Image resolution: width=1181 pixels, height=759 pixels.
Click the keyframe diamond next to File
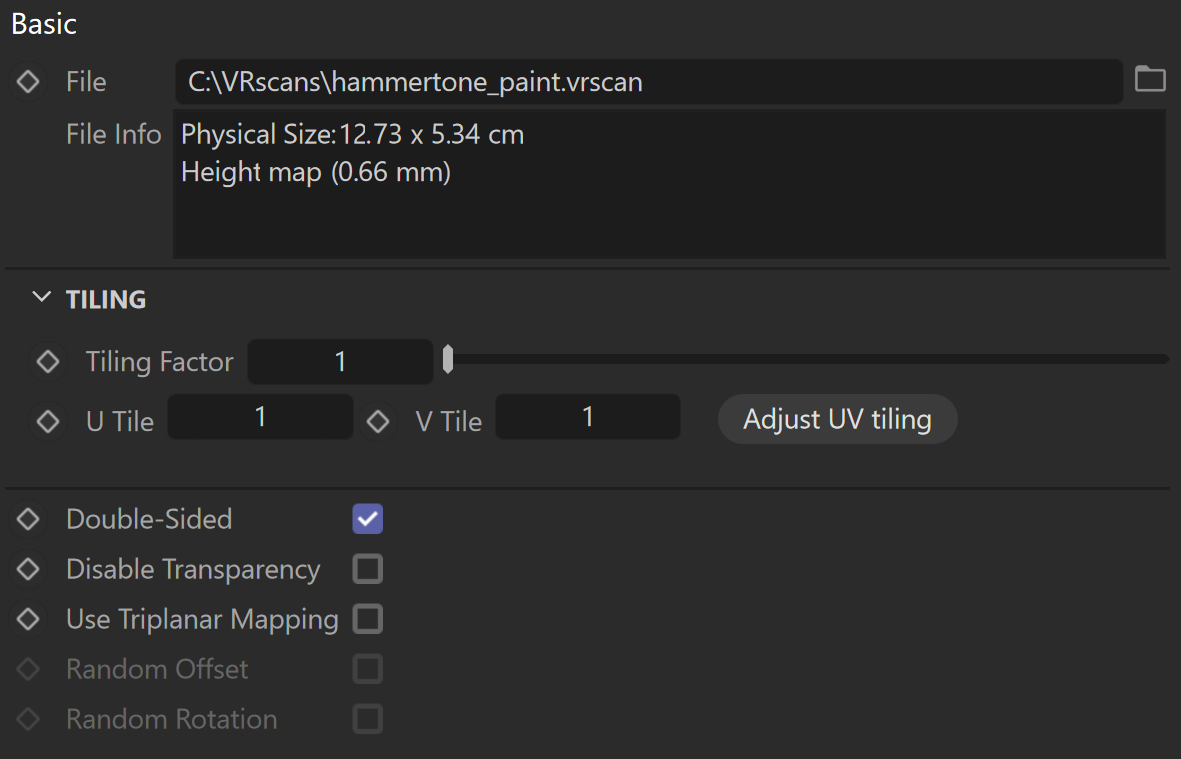(x=28, y=81)
